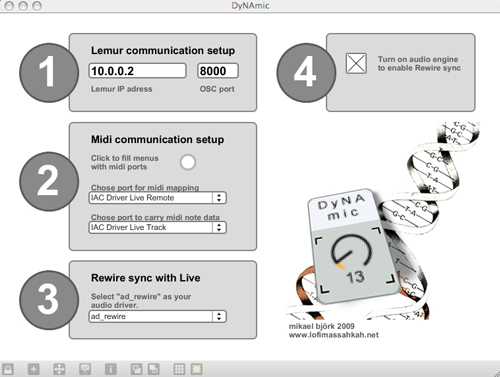500x377 pixels.
Task: Open the inspector info icon
Action: pos(111,369)
